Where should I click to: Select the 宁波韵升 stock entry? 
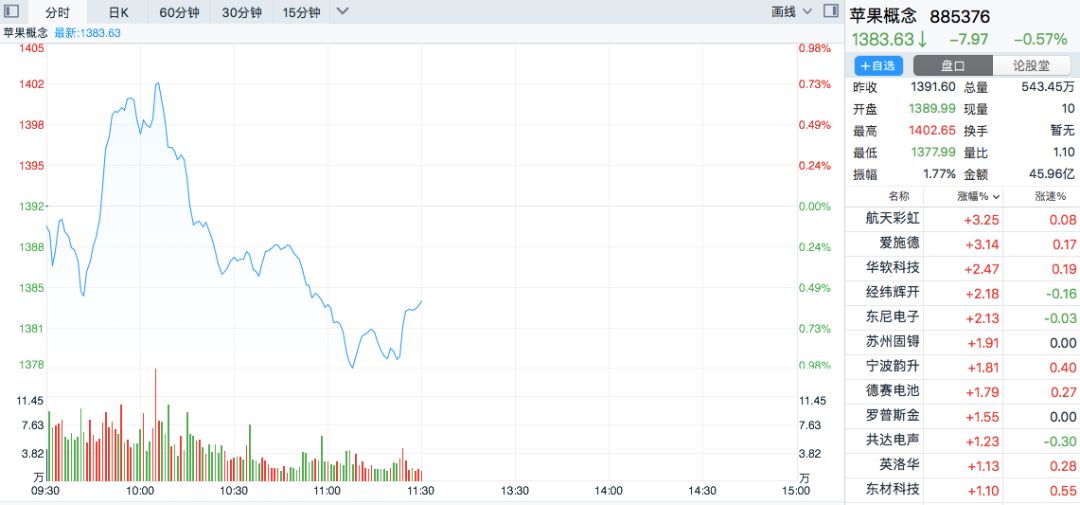(x=962, y=367)
